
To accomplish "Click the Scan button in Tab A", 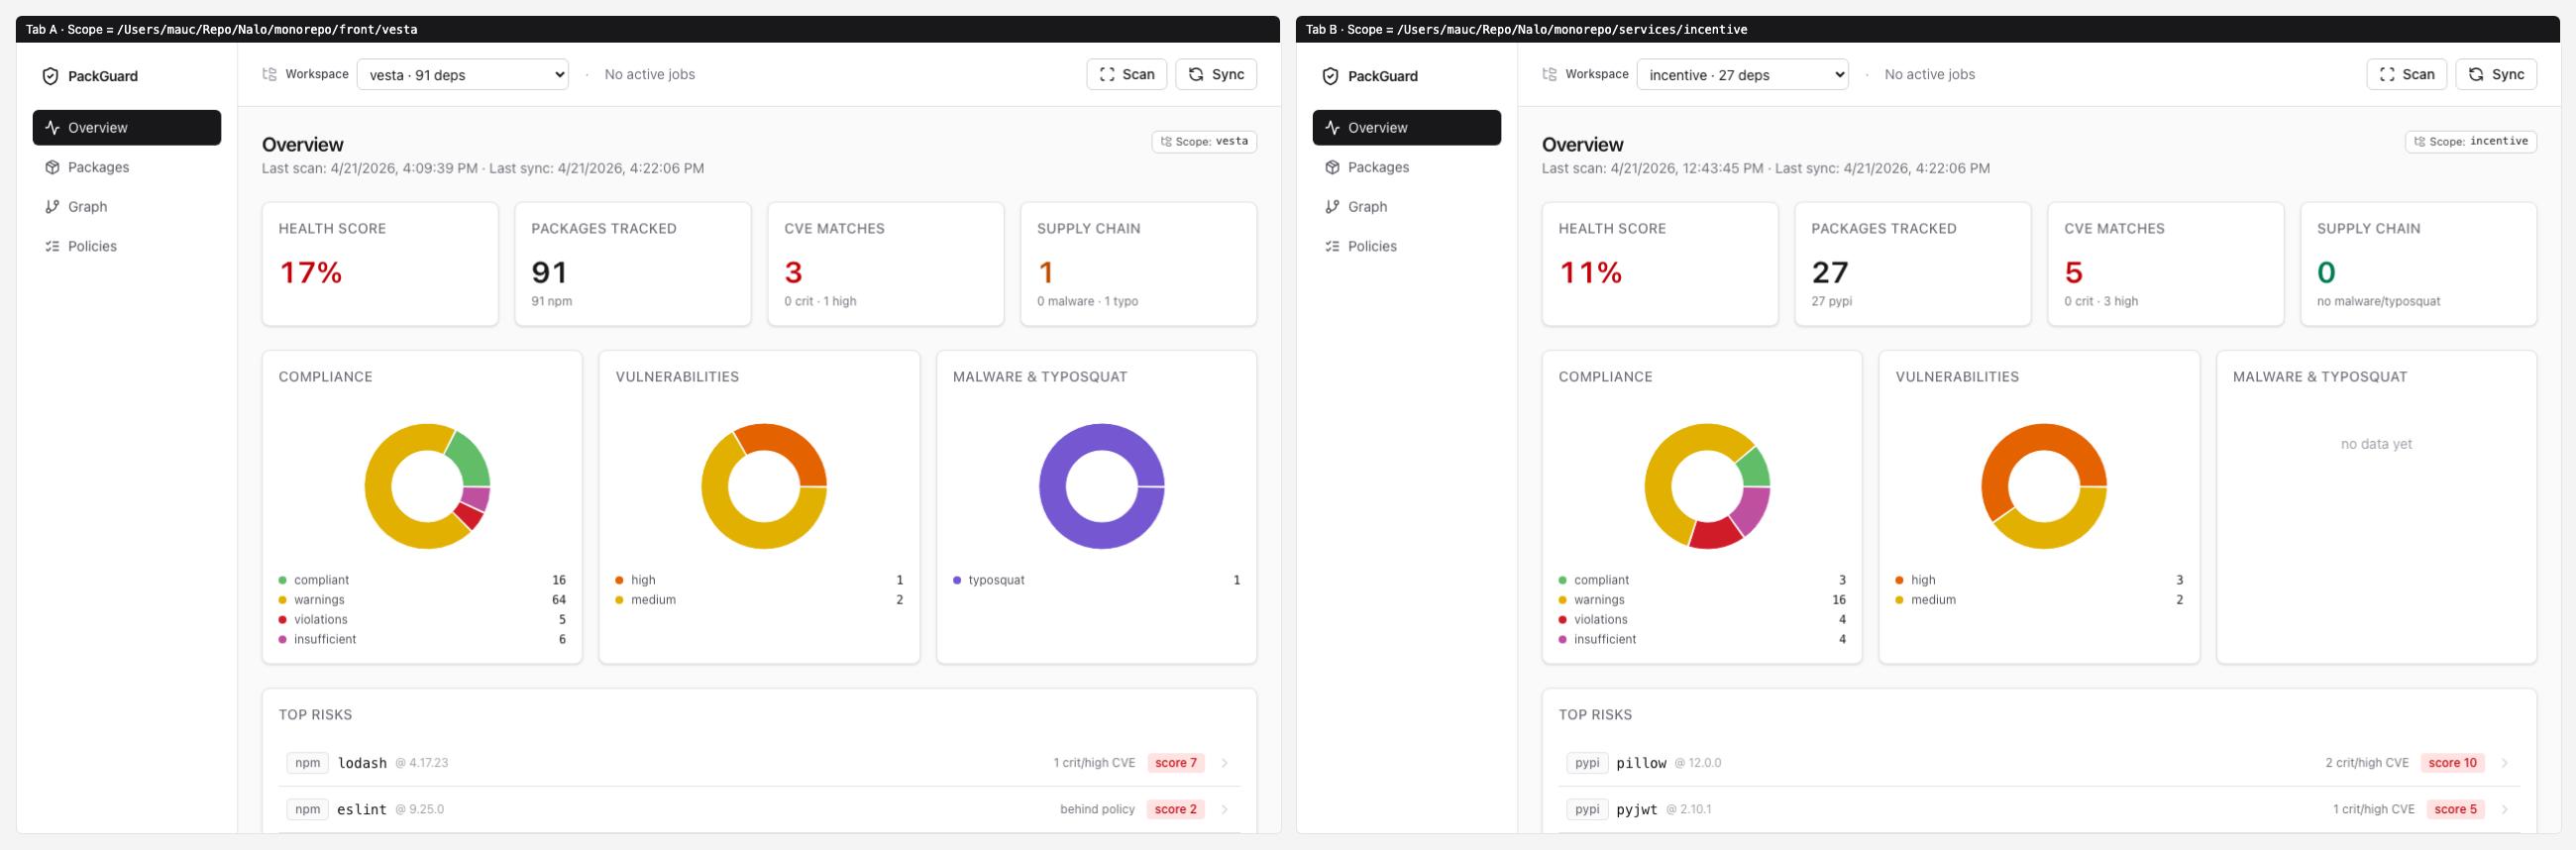I will 1127,74.
